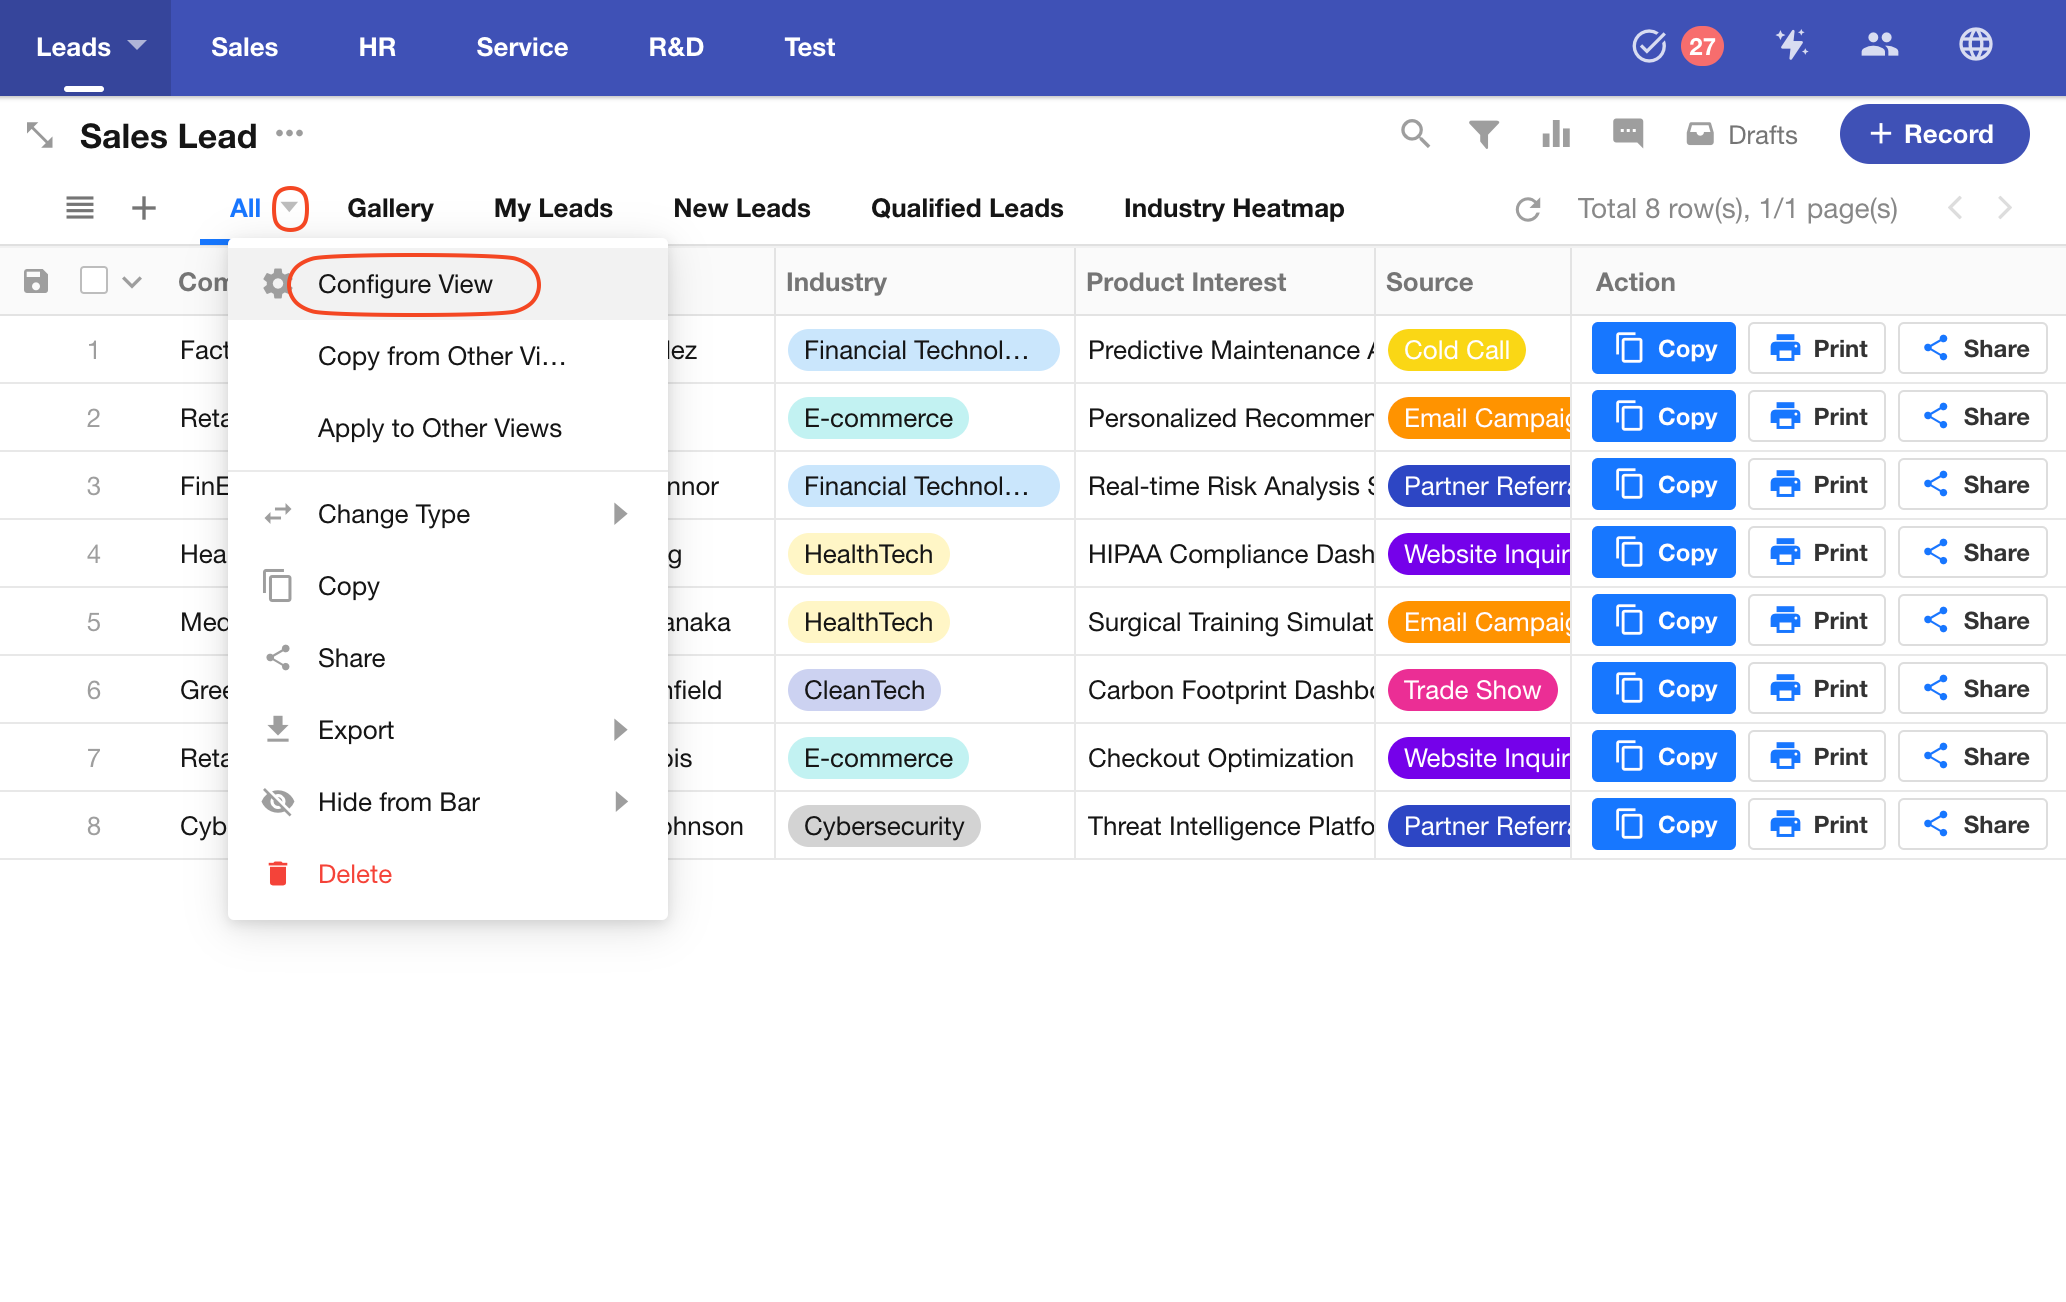Screen dimensions: 2066x1302
Task: Click the Cold Call source tag
Action: pos(1456,350)
